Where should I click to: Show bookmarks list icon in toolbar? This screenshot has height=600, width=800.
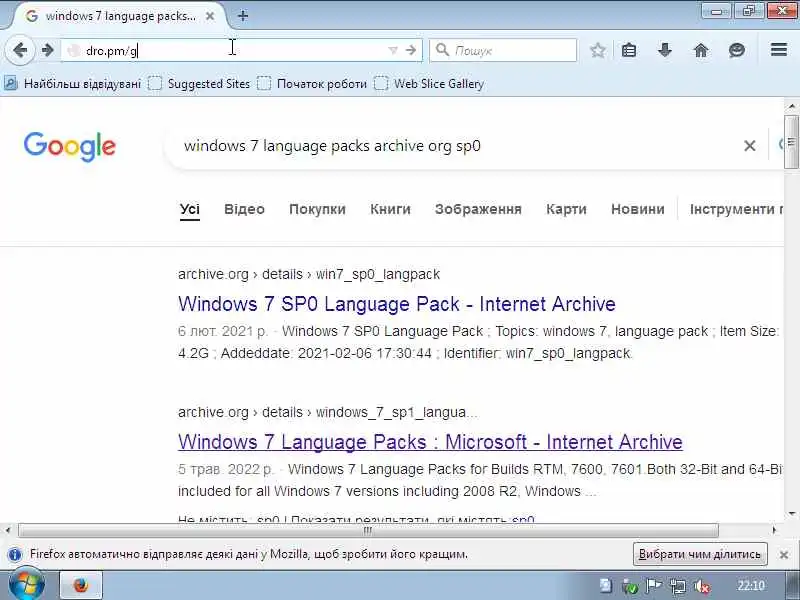pyautogui.click(x=629, y=50)
